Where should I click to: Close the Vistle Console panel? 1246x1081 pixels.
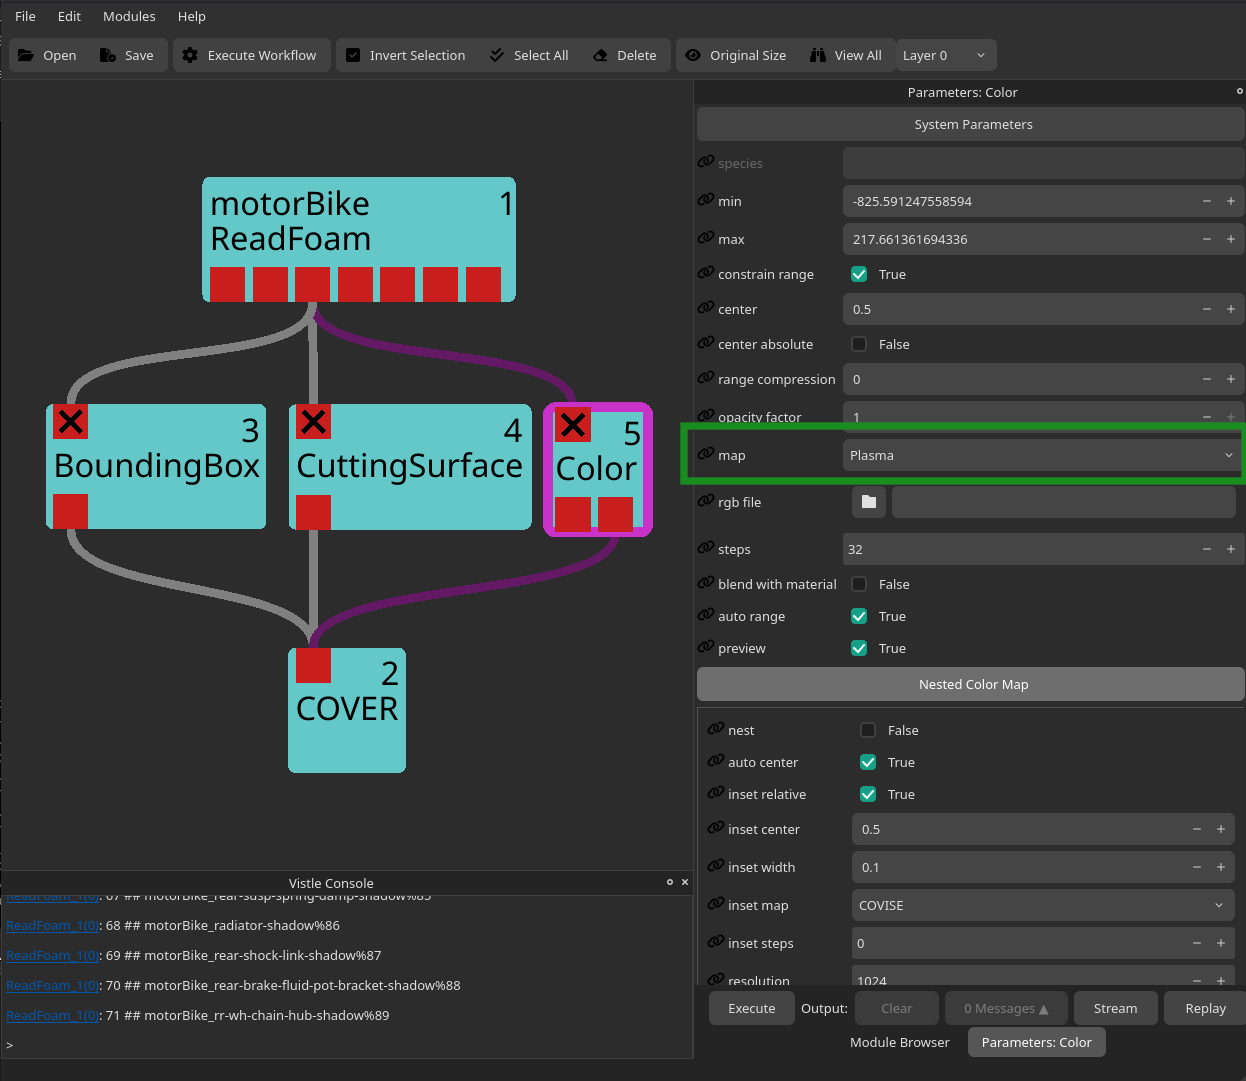(x=685, y=882)
